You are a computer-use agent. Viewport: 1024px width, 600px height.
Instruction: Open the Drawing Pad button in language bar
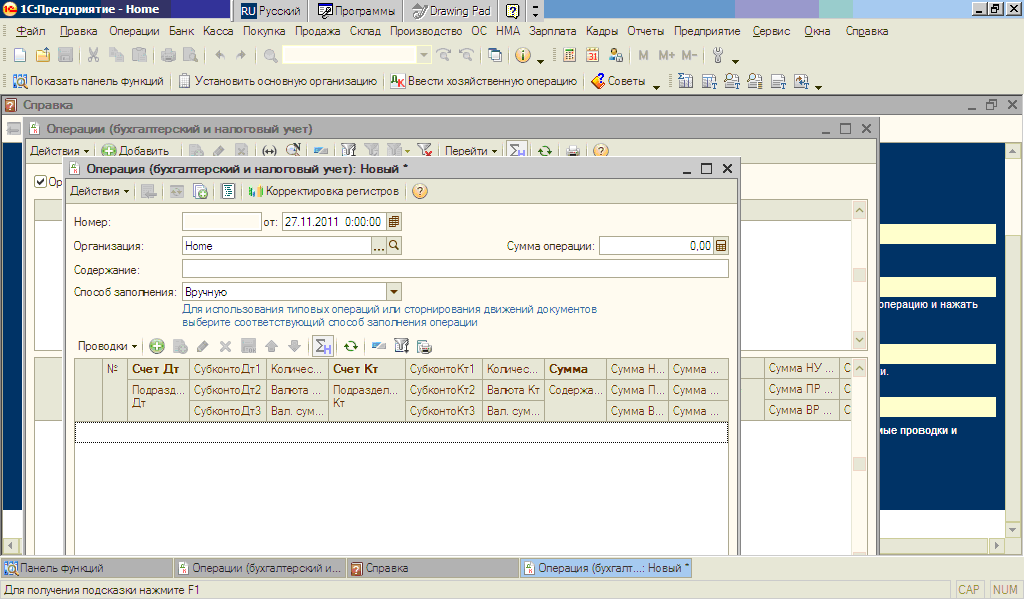click(451, 10)
